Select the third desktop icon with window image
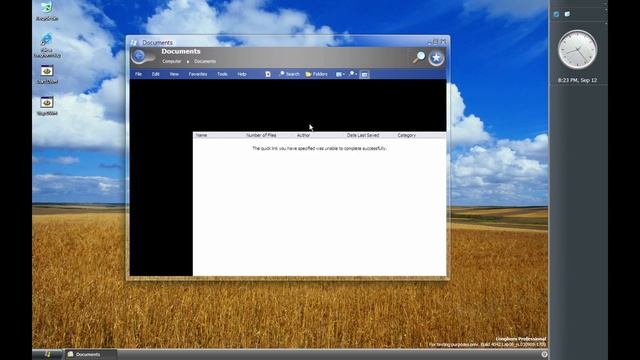The image size is (640, 360). pos(47,74)
